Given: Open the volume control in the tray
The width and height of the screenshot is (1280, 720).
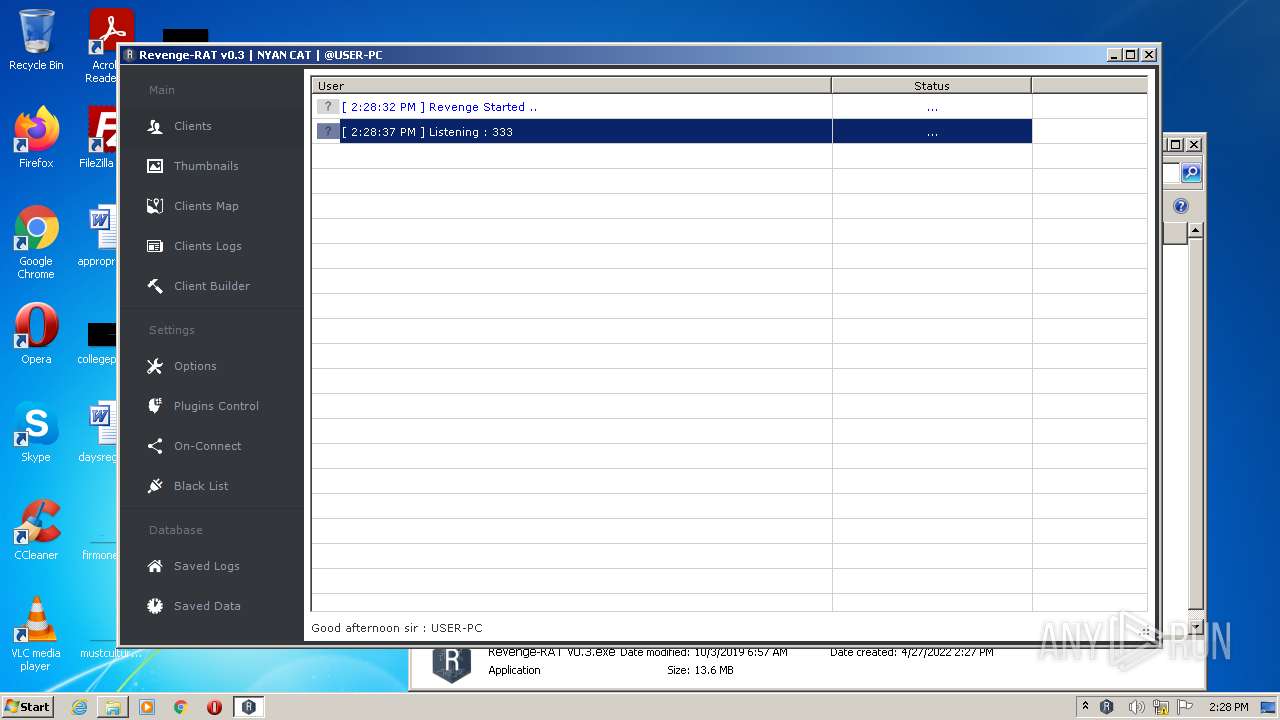Looking at the screenshot, I should (x=1135, y=707).
